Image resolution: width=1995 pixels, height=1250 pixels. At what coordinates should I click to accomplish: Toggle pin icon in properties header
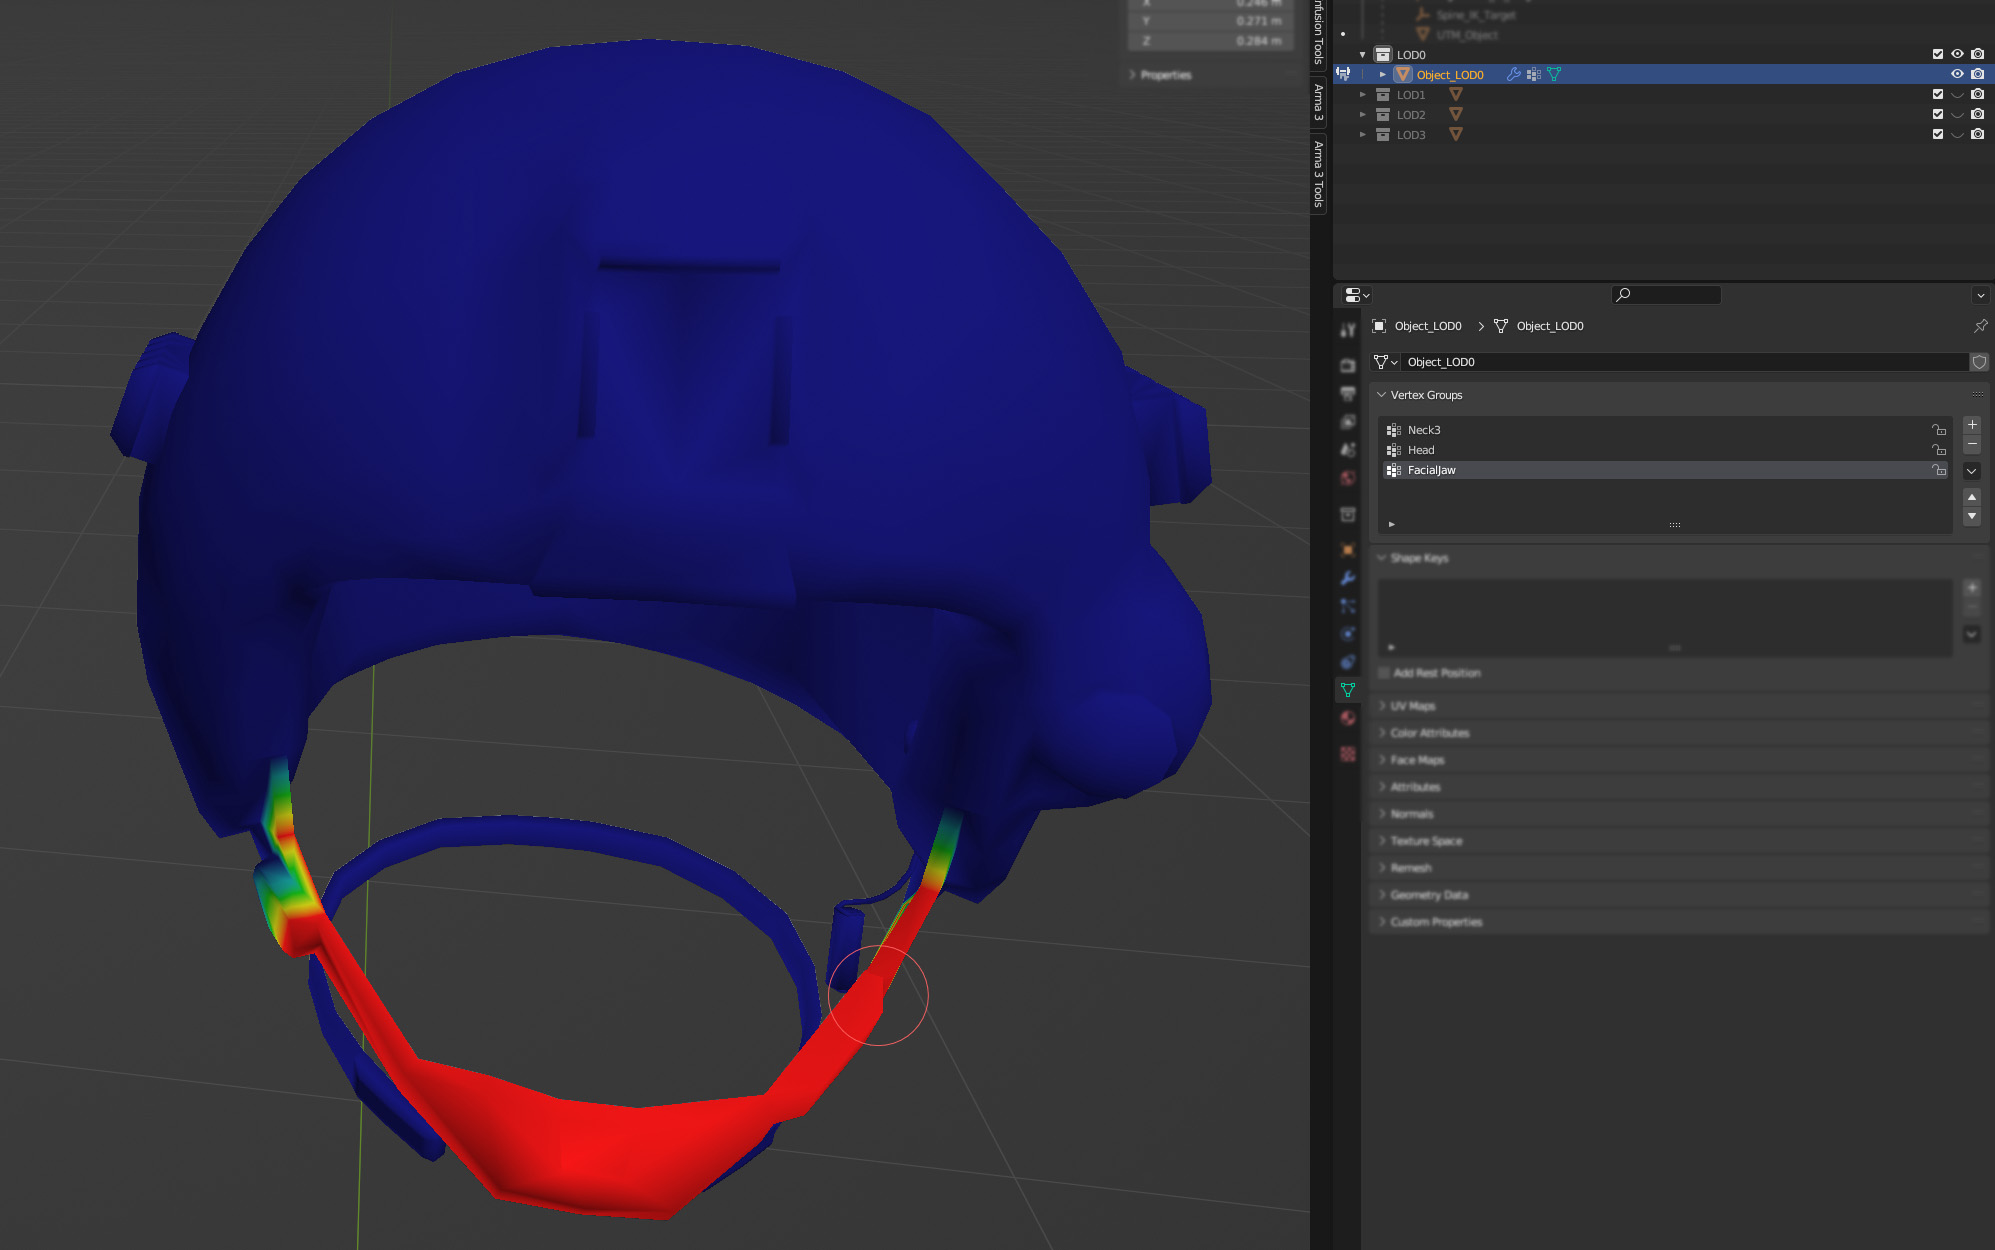click(1980, 326)
